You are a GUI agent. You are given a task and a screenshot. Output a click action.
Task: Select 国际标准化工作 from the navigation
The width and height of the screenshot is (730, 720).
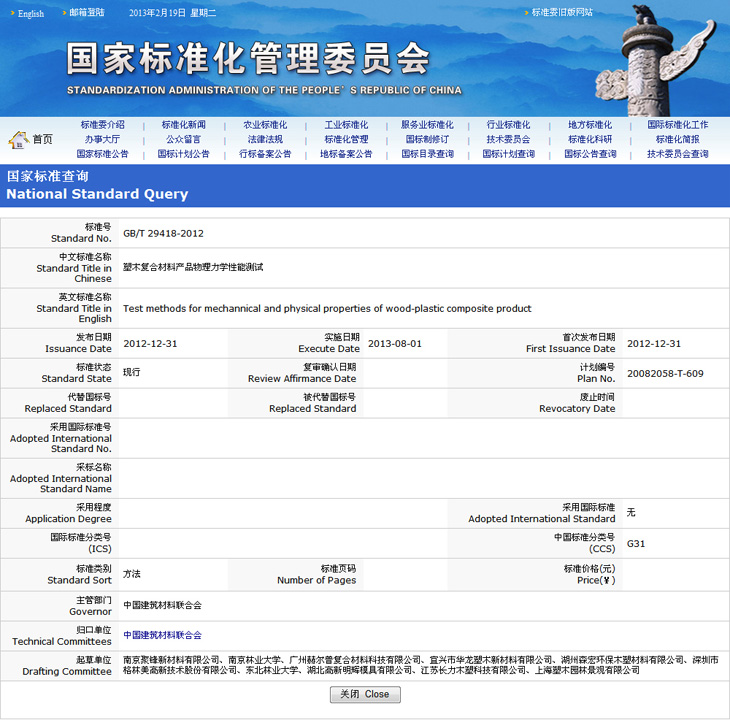[677, 125]
